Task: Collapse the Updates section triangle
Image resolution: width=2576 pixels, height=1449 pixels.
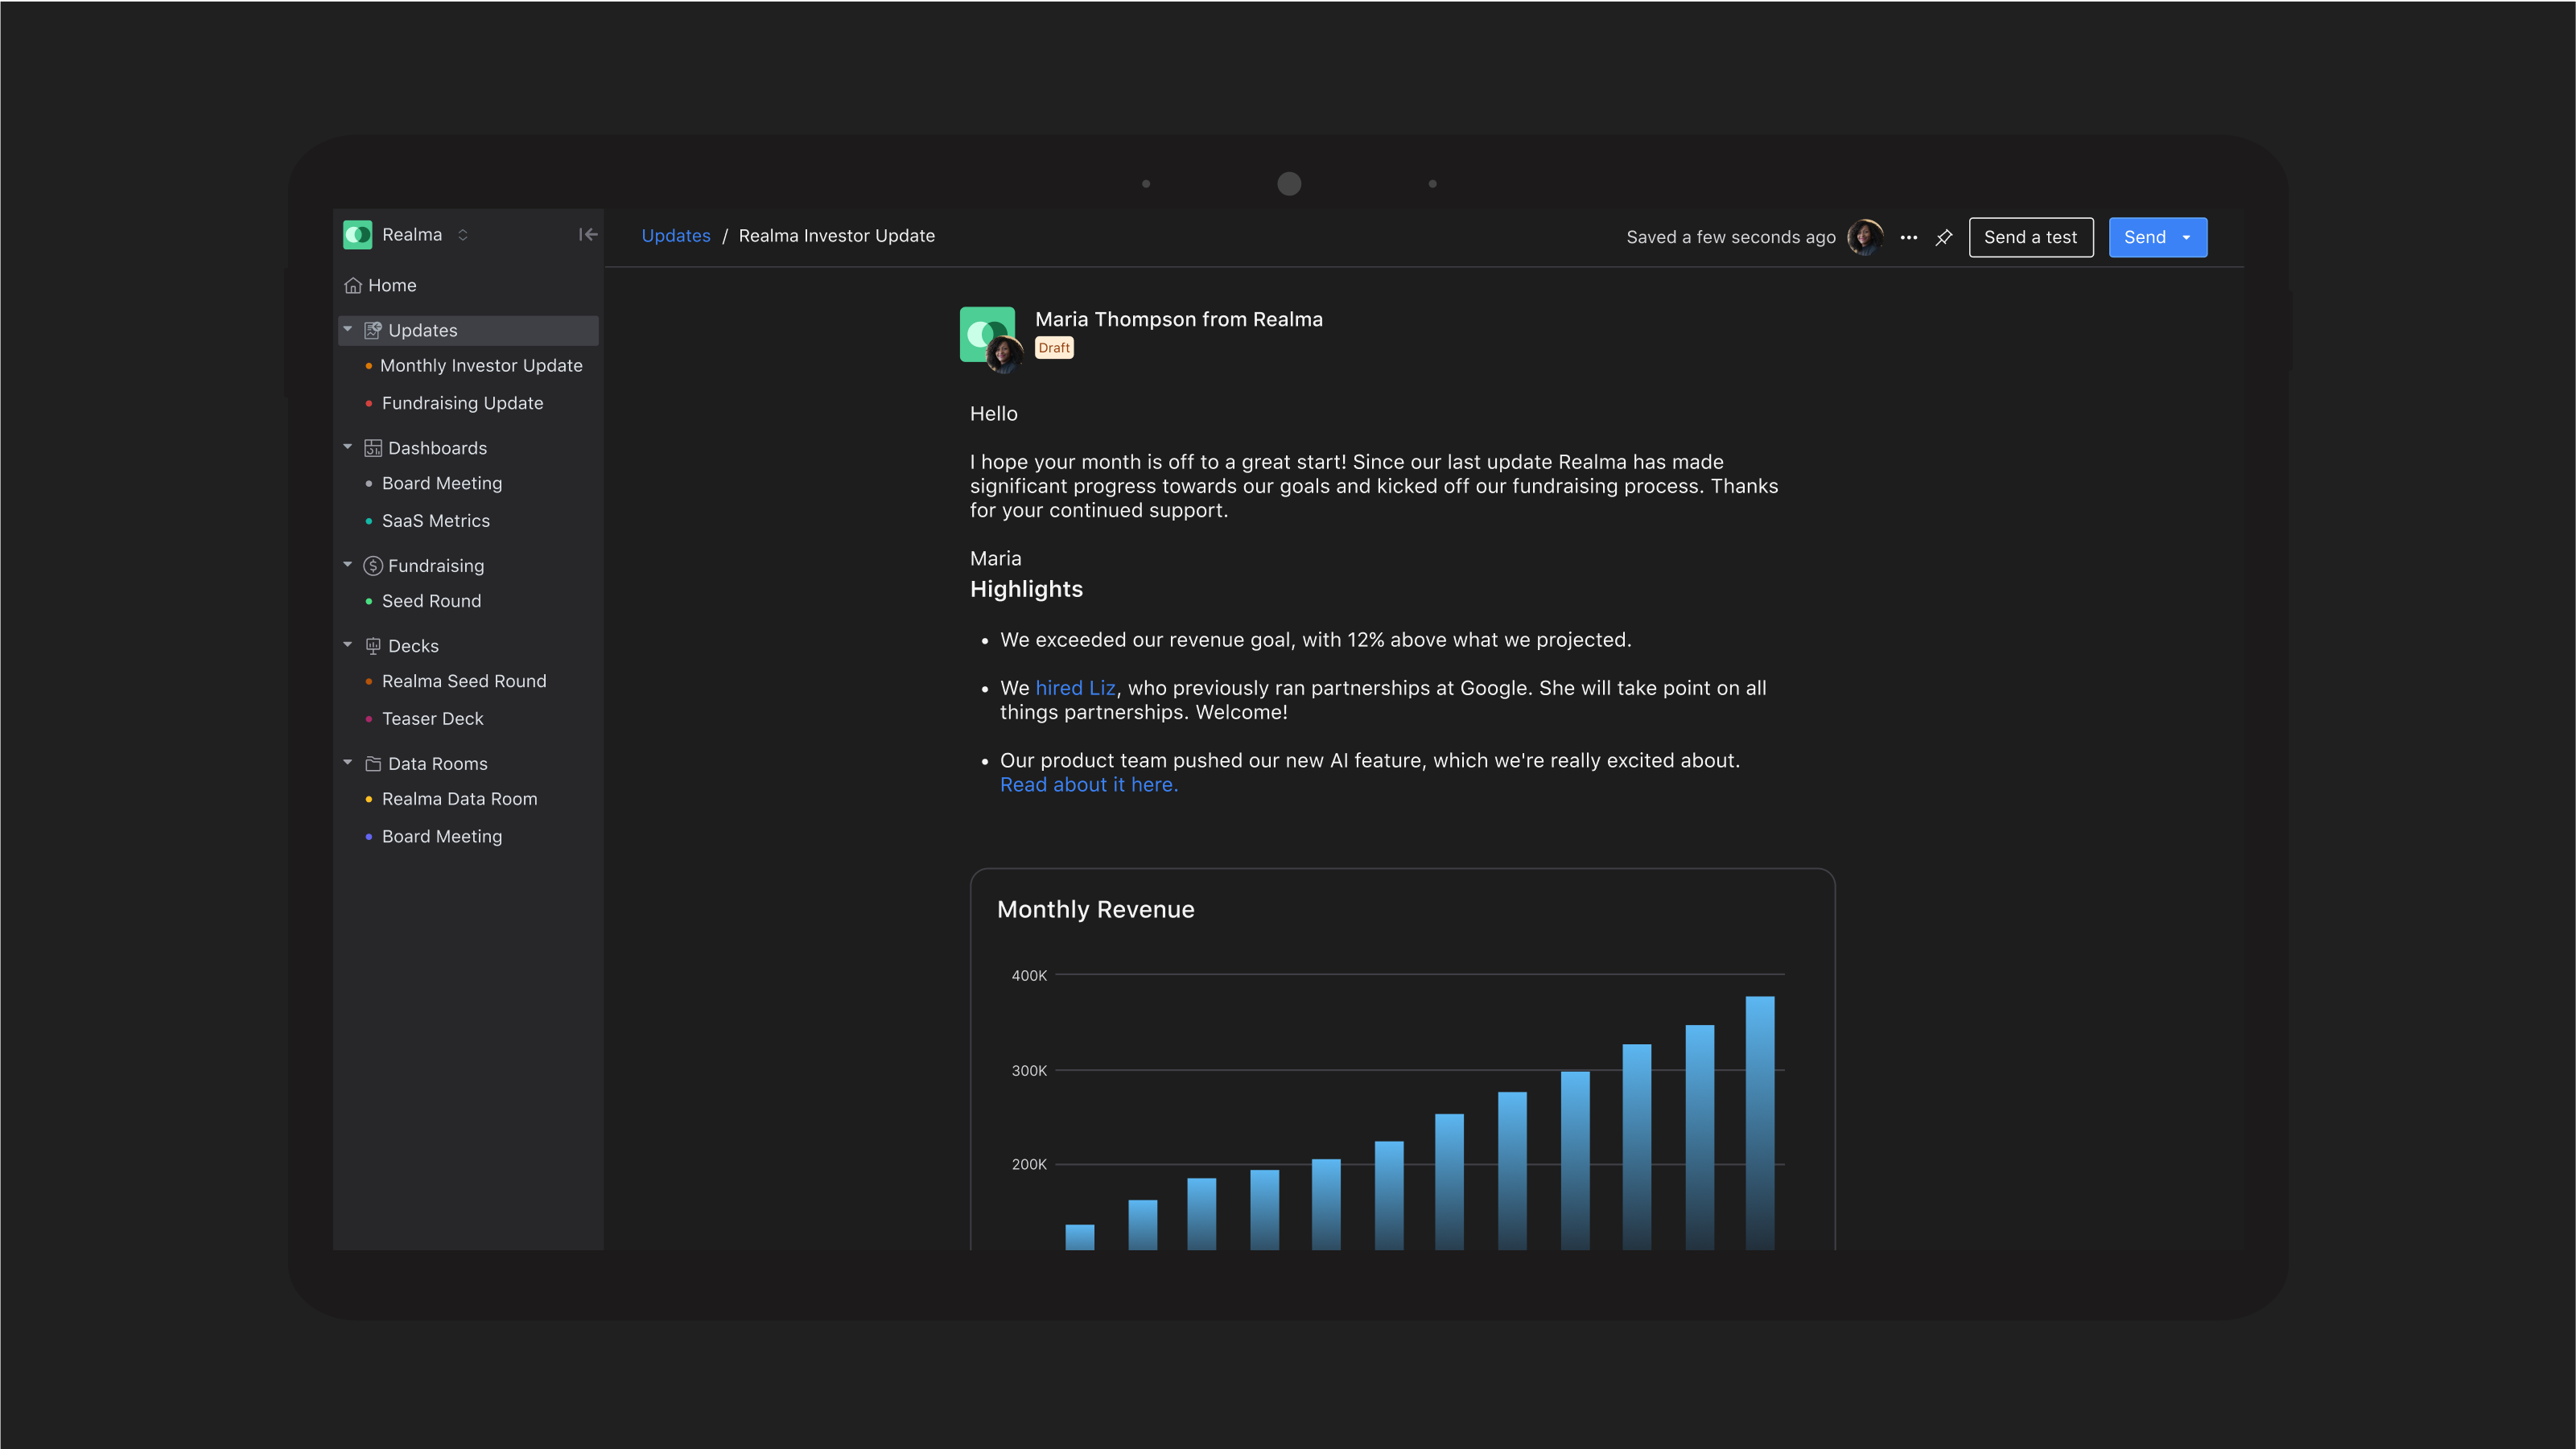Action: [x=348, y=329]
